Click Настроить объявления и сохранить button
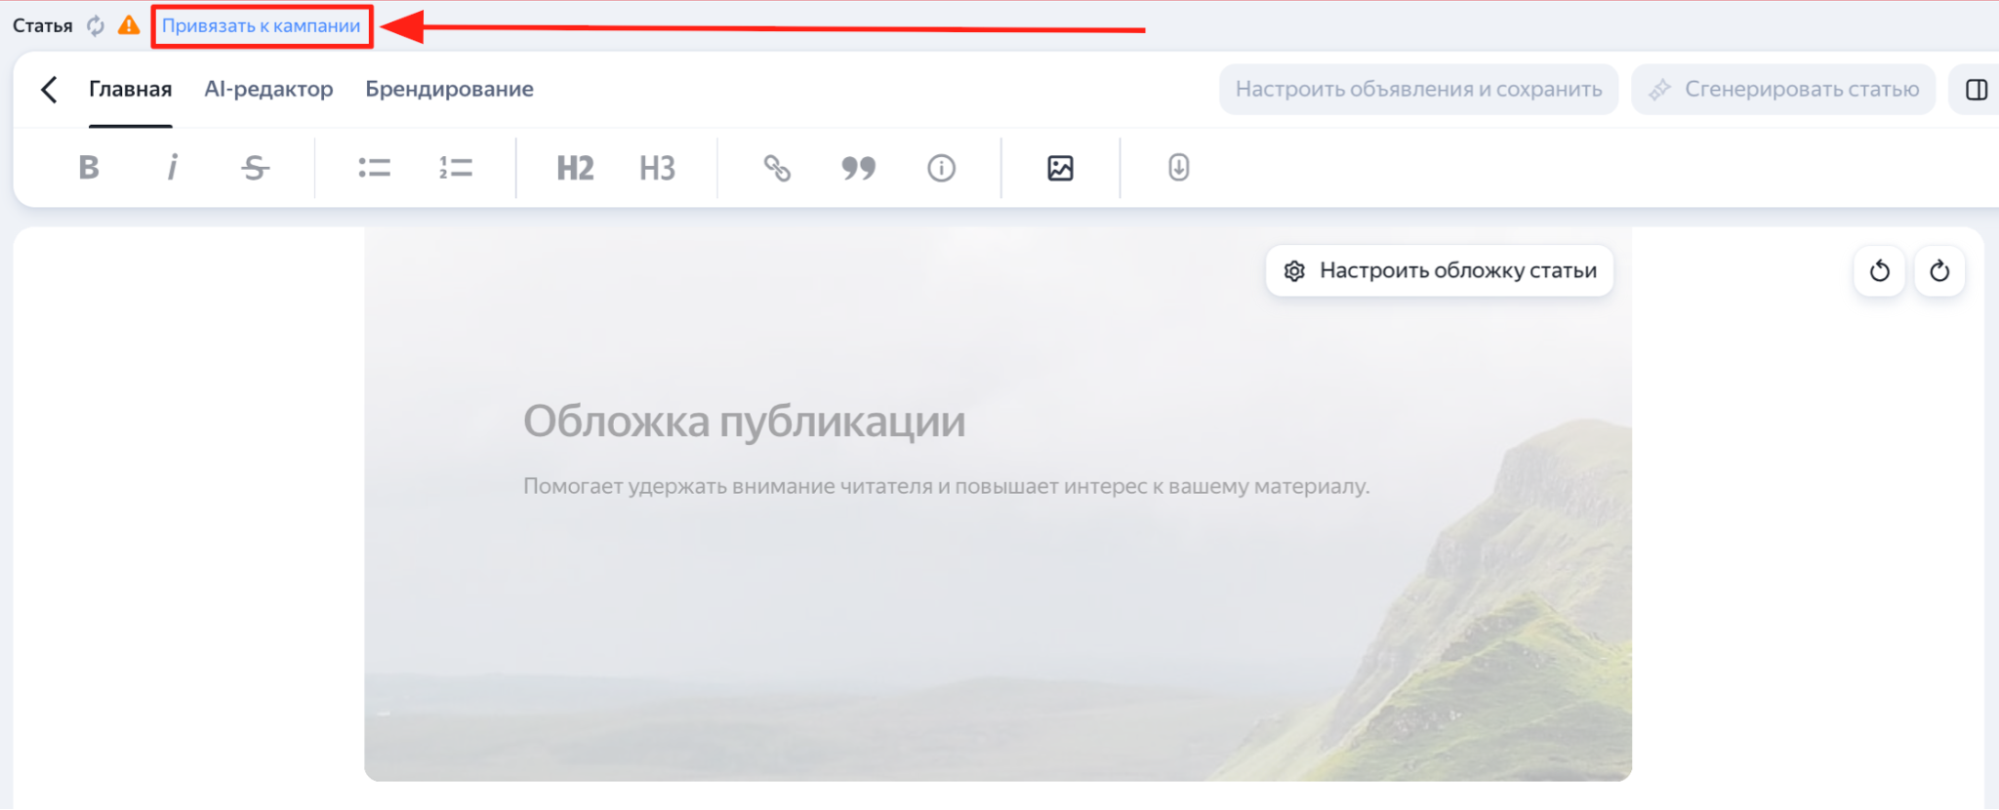 point(1418,89)
